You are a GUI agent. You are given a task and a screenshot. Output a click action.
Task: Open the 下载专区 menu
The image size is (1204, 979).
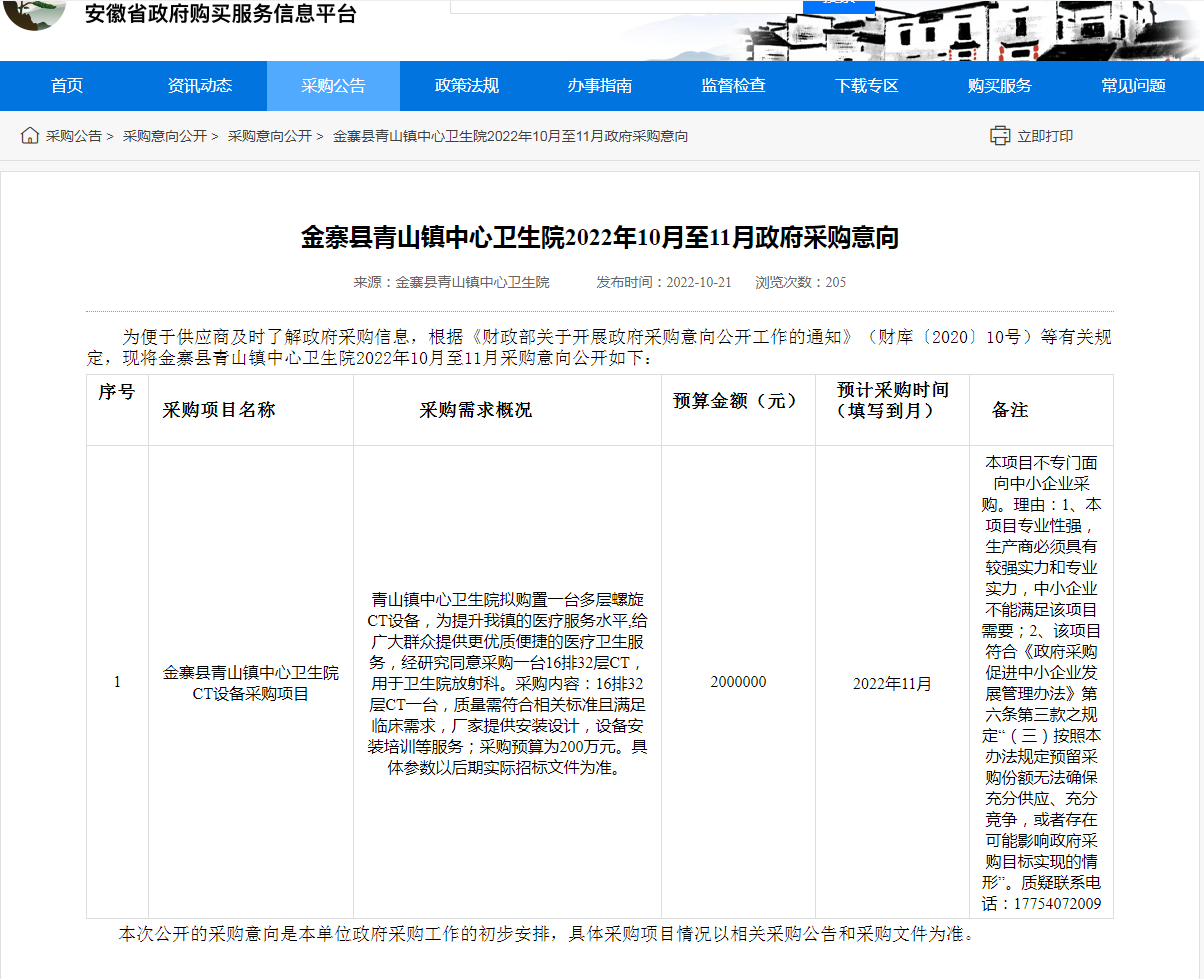point(867,86)
